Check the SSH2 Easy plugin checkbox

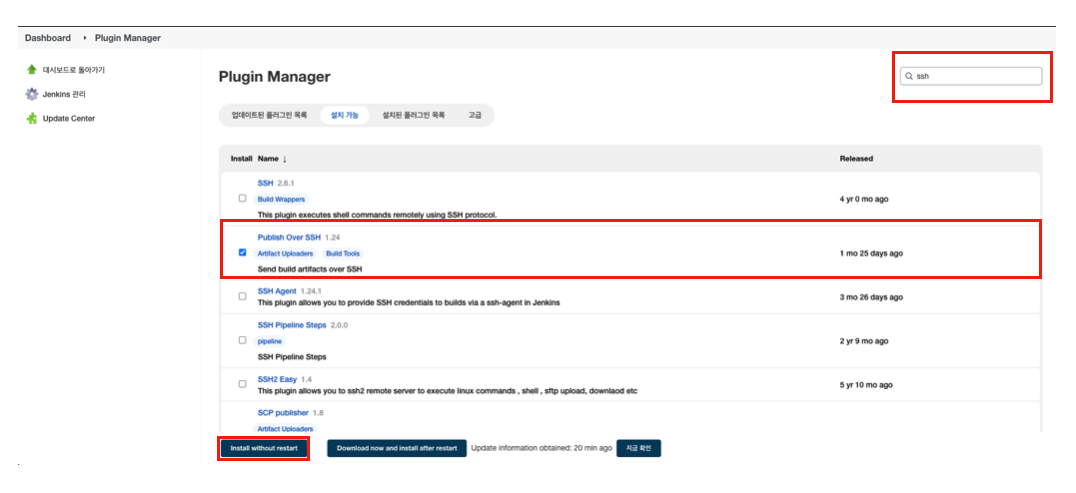click(x=242, y=384)
